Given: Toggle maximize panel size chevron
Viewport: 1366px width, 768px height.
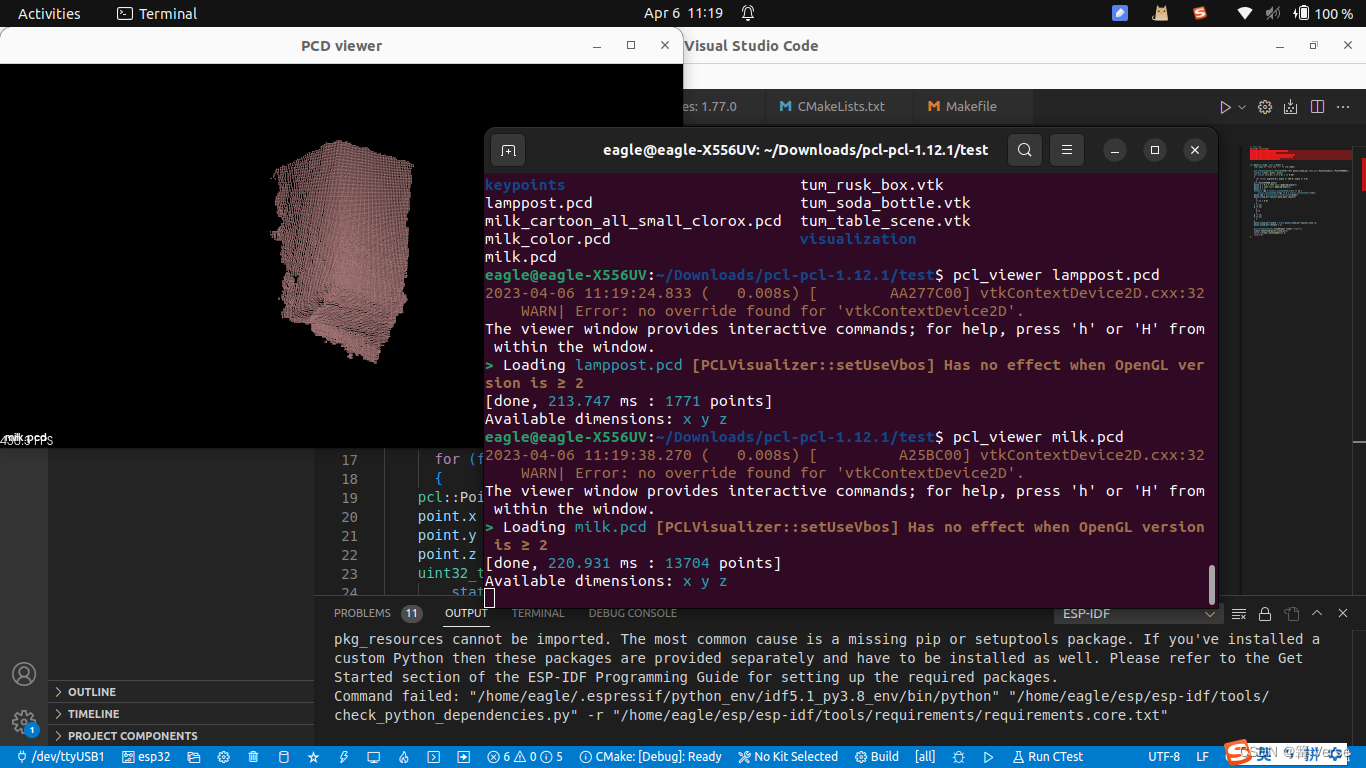Looking at the screenshot, I should 1317,613.
